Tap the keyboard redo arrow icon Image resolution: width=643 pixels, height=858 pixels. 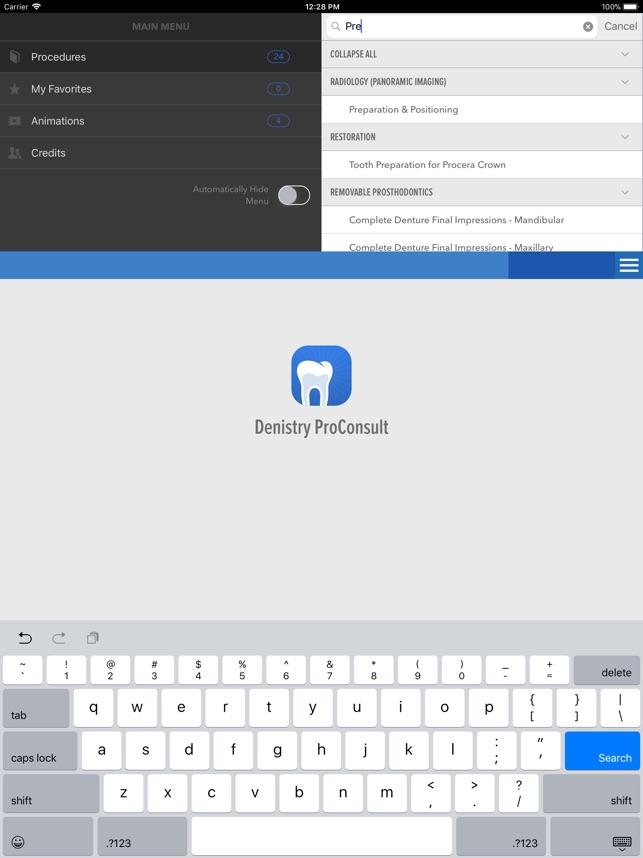click(x=59, y=638)
